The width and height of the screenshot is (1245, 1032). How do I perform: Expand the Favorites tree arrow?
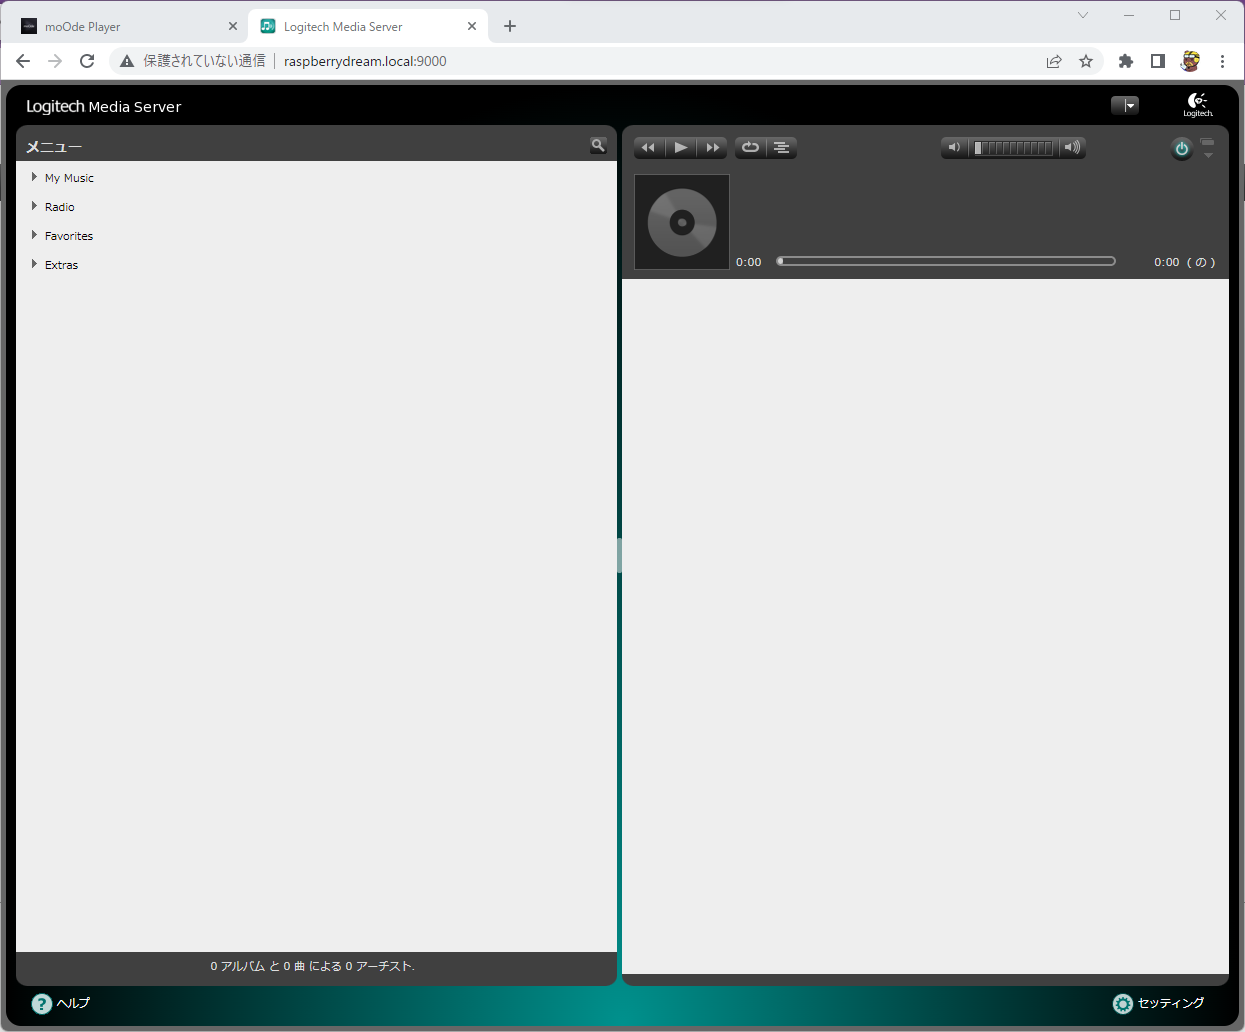(34, 235)
